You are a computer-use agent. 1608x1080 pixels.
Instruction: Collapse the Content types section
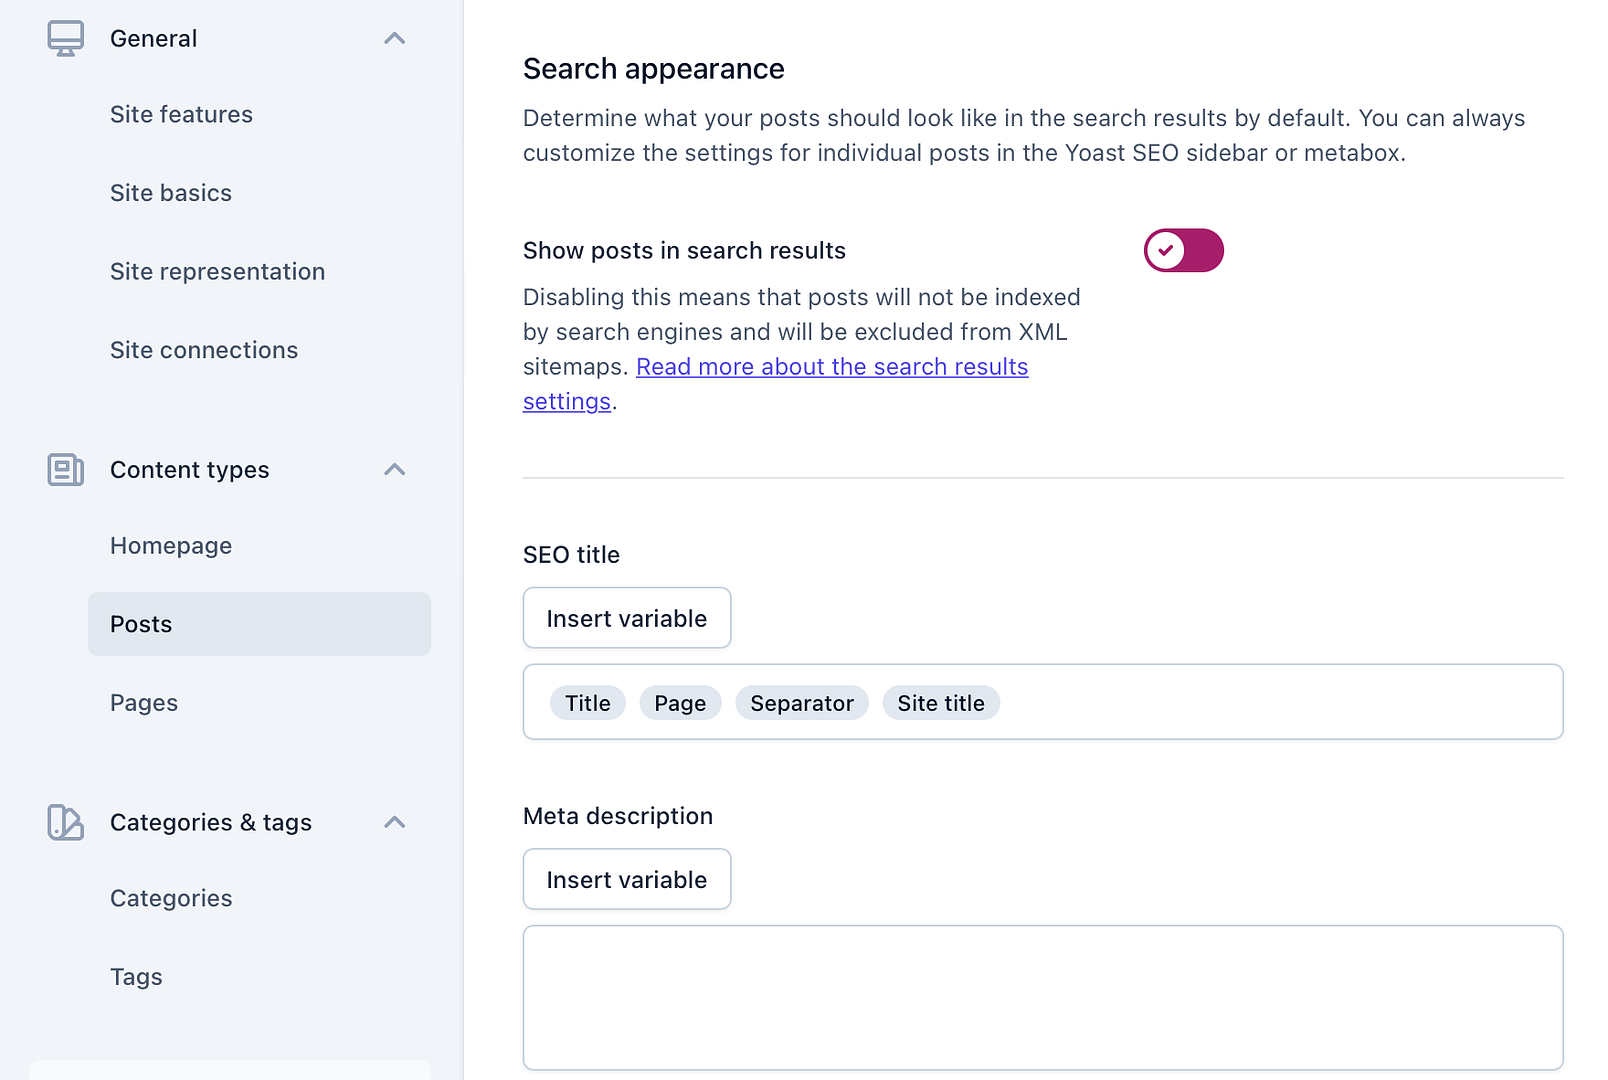pos(395,470)
